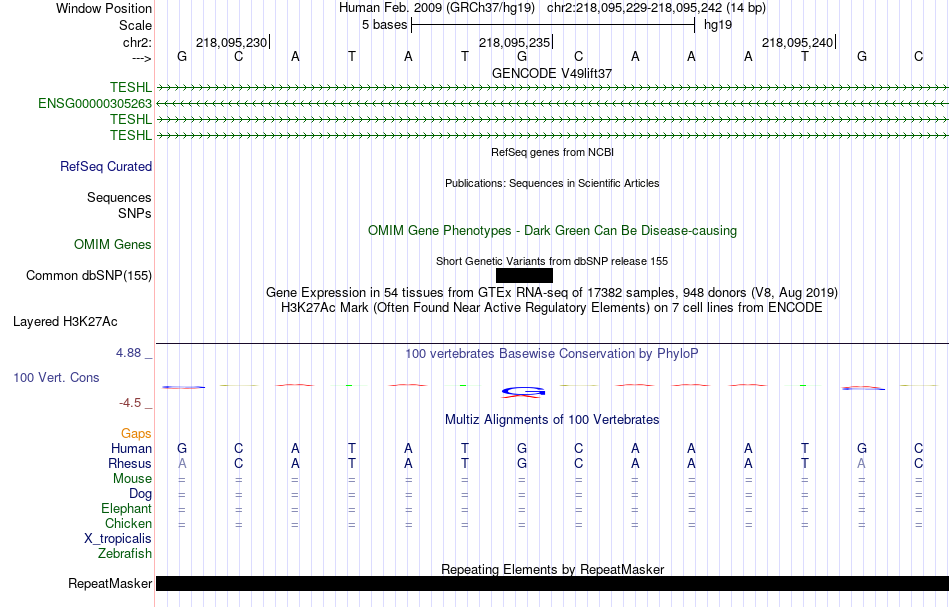The width and height of the screenshot is (950, 607).
Task: Click the Rhesus alignment row label
Action: pos(130,464)
